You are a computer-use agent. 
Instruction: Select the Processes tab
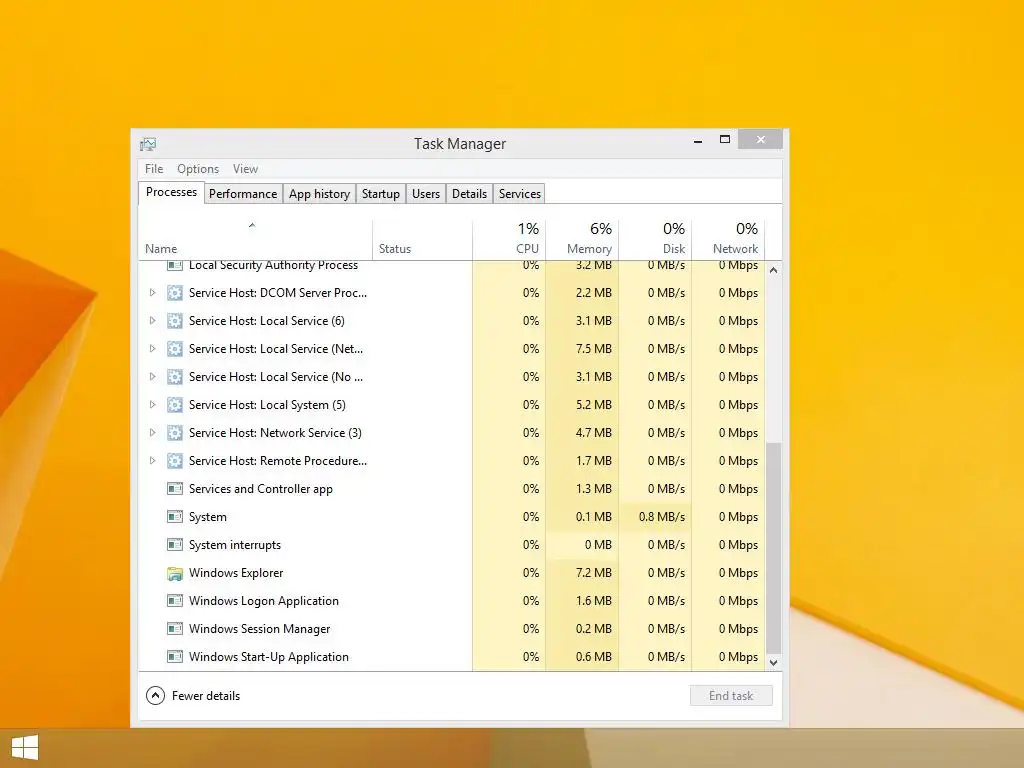pyautogui.click(x=171, y=192)
